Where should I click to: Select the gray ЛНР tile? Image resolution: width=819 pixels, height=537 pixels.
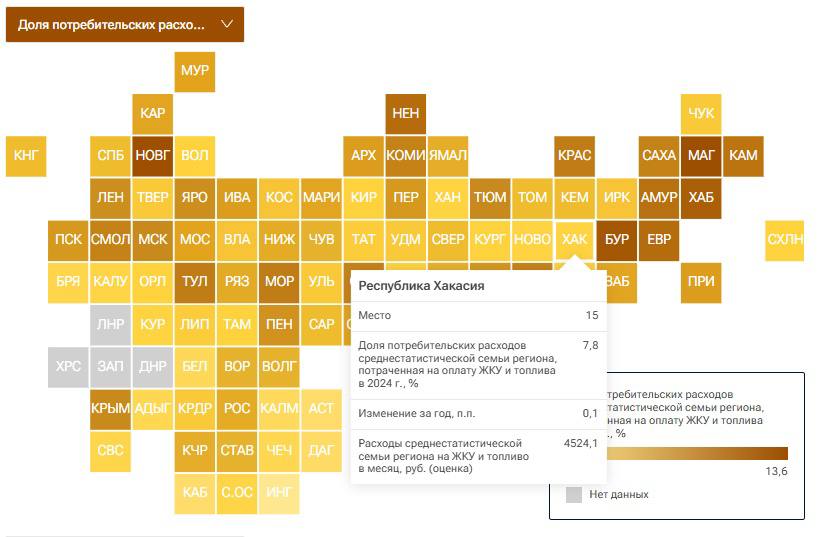coord(110,325)
